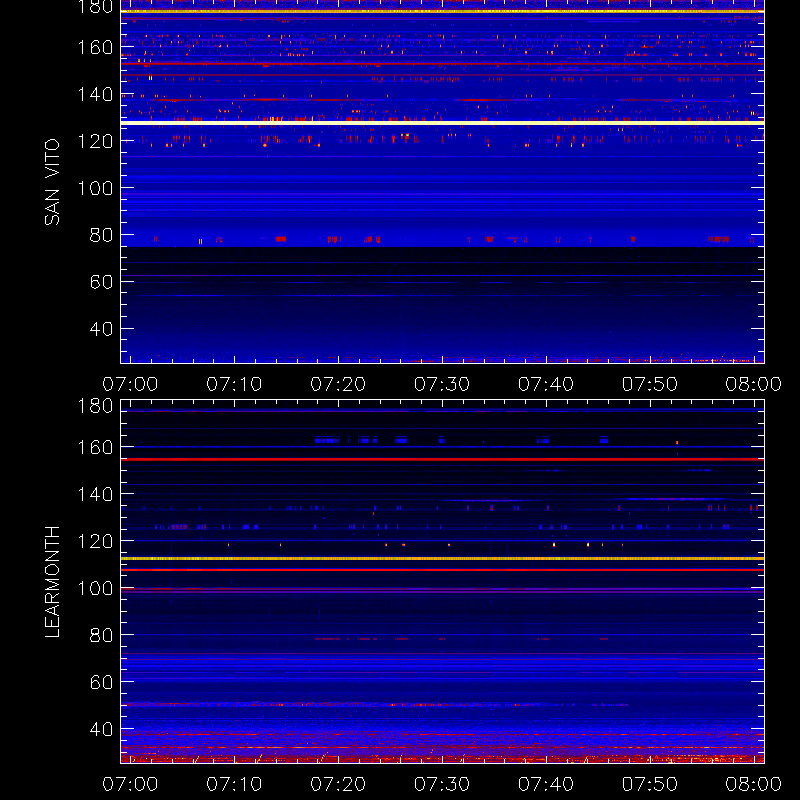Select the 40 tick label on San Vito plot
The width and height of the screenshot is (800, 800).
tap(101, 329)
